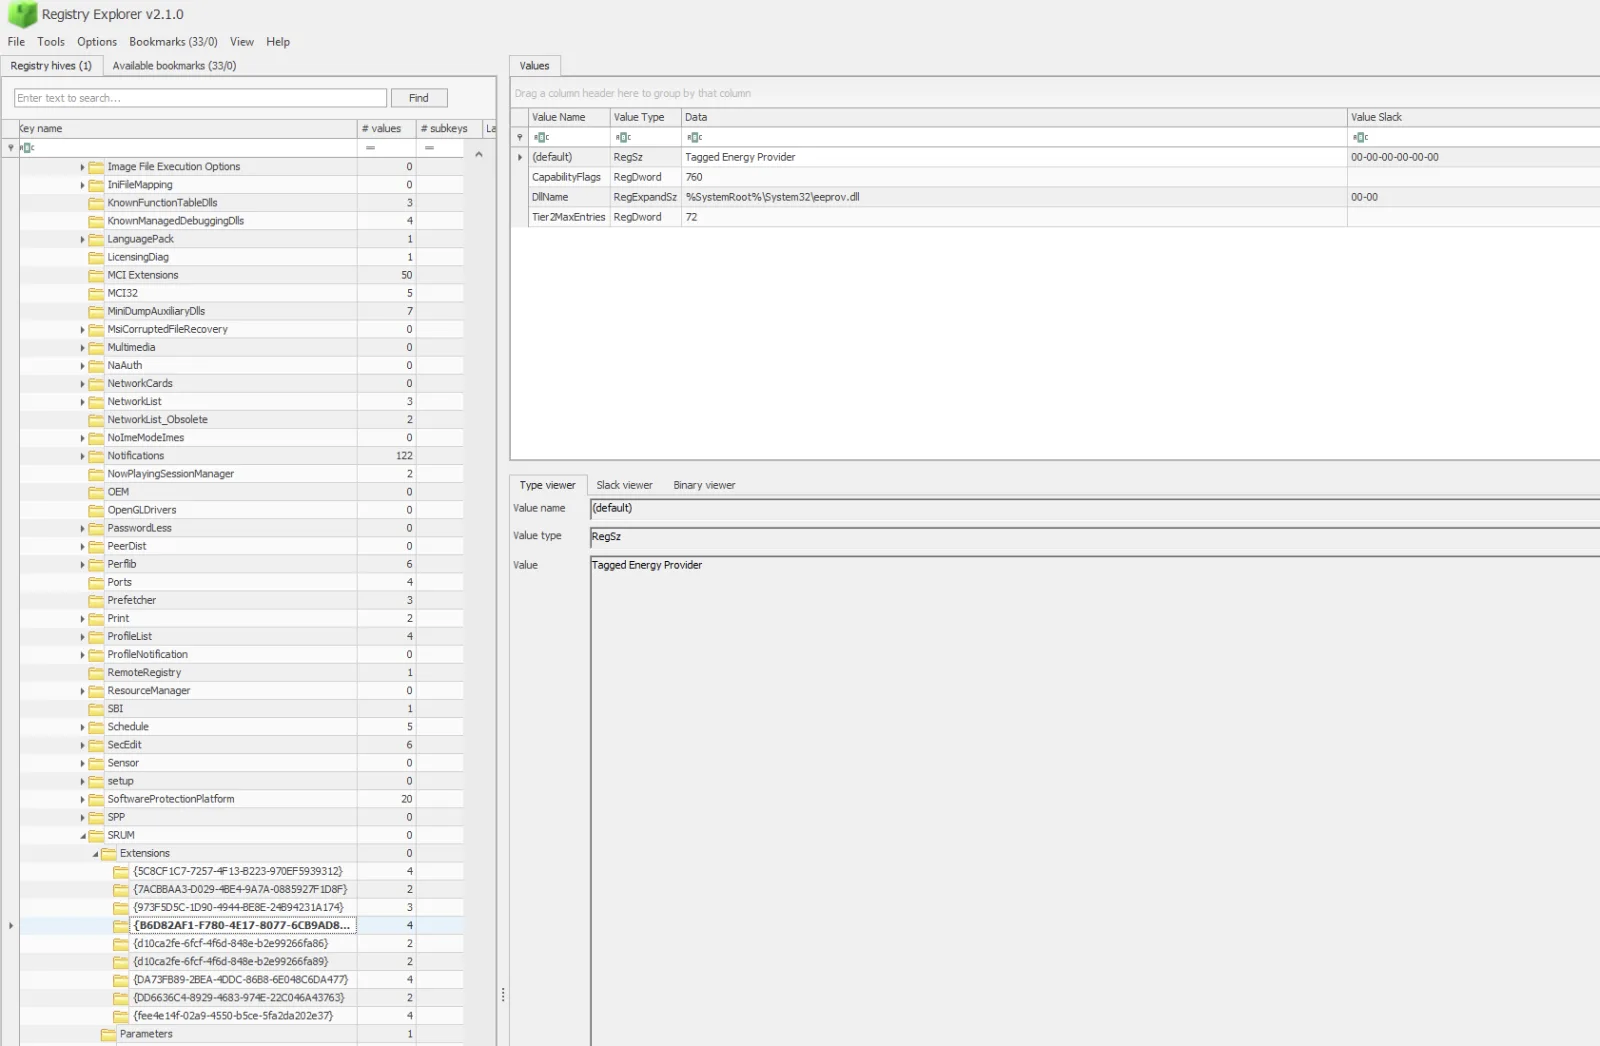This screenshot has width=1600, height=1046.
Task: Select the Schedule folder icon
Action: (96, 727)
